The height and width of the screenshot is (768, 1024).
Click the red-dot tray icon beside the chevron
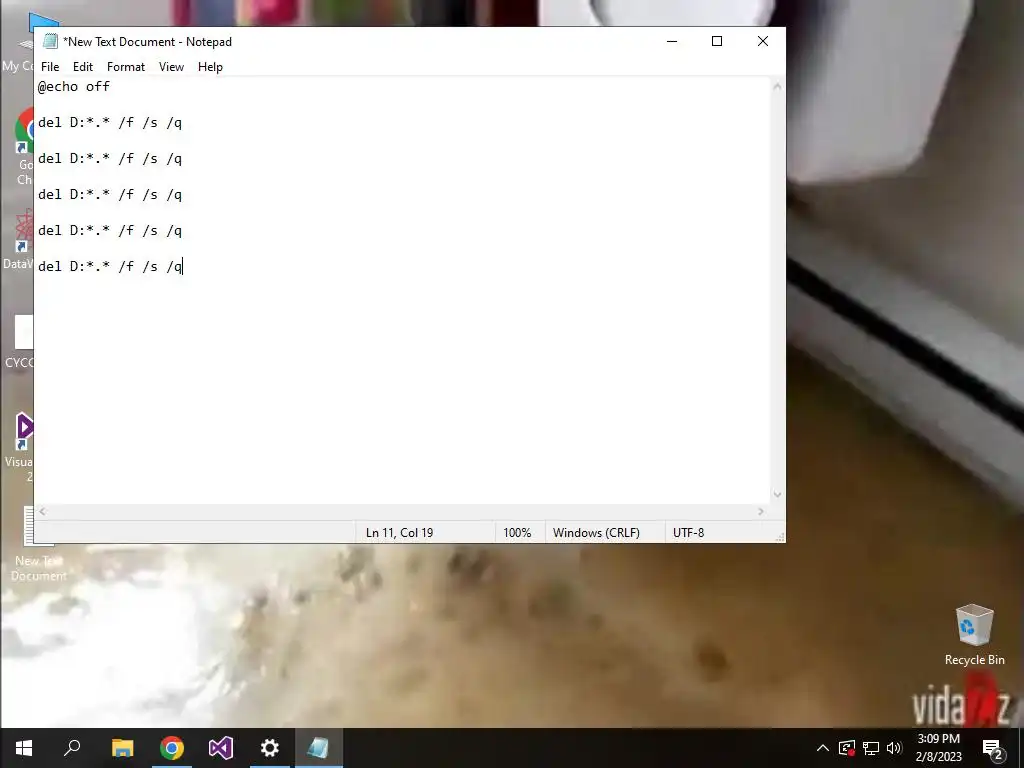(847, 748)
